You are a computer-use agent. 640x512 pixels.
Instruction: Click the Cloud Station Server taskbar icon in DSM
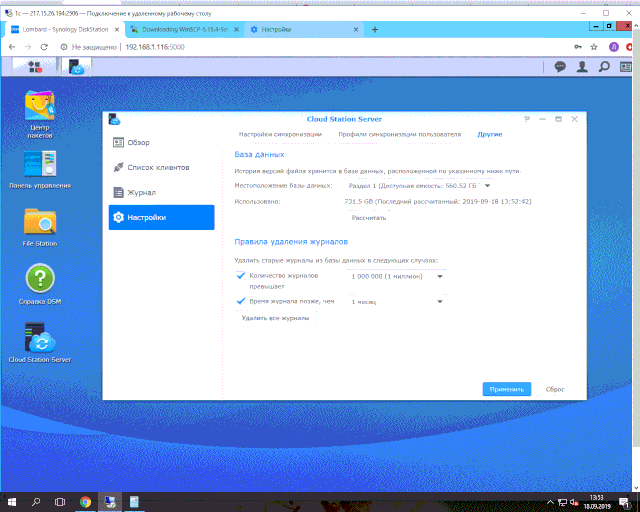coord(76,67)
